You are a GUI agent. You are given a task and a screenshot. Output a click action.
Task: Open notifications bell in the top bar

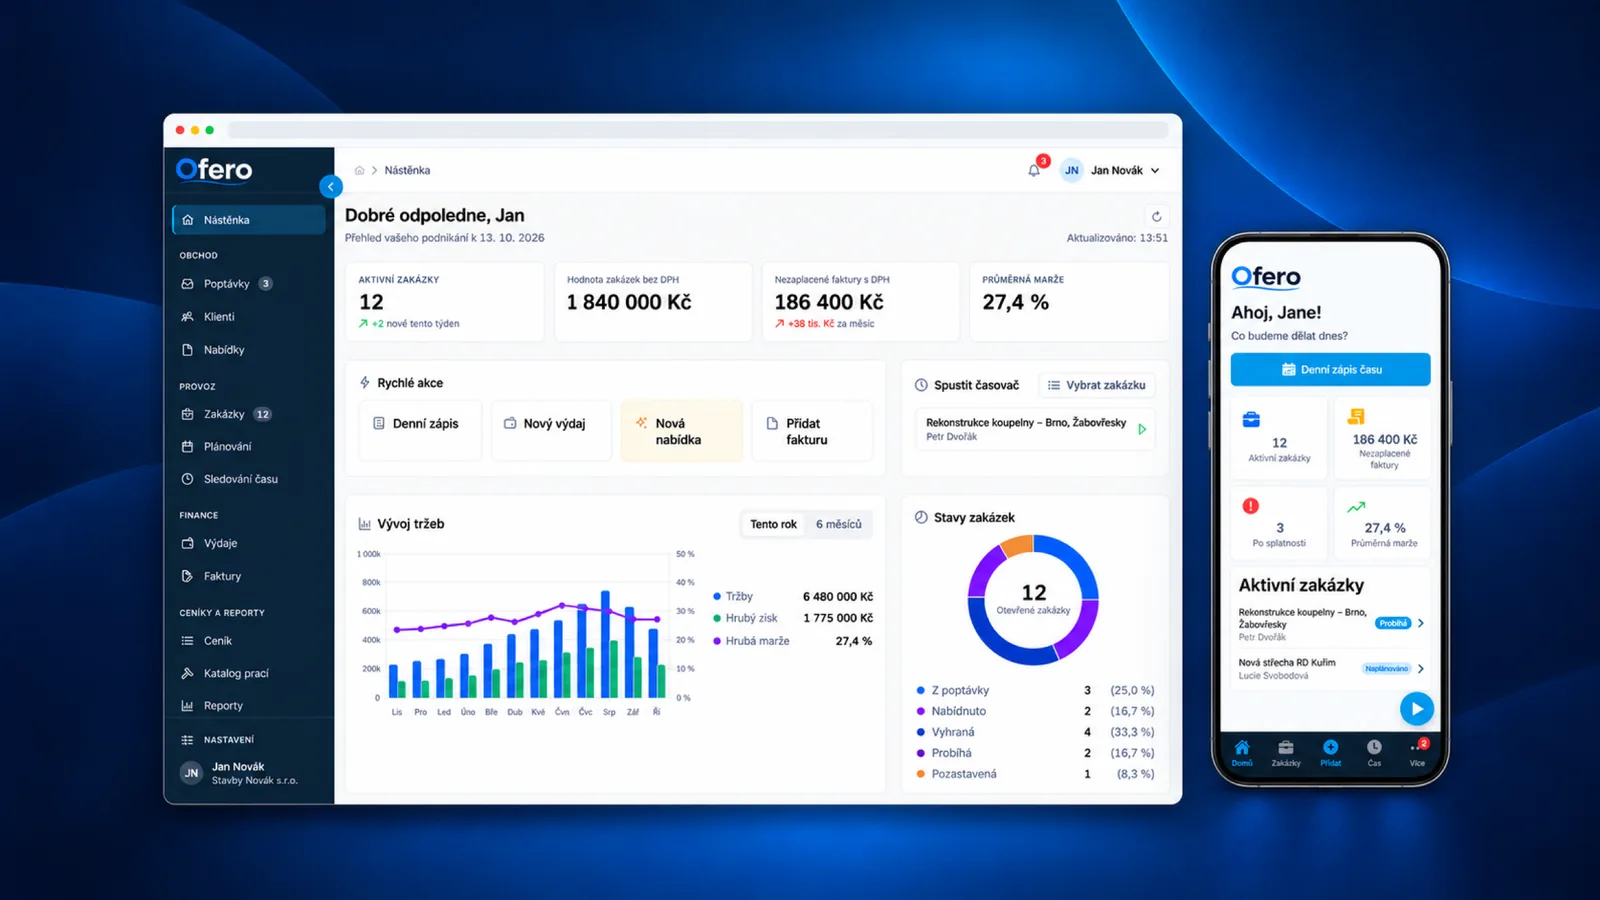point(1034,170)
